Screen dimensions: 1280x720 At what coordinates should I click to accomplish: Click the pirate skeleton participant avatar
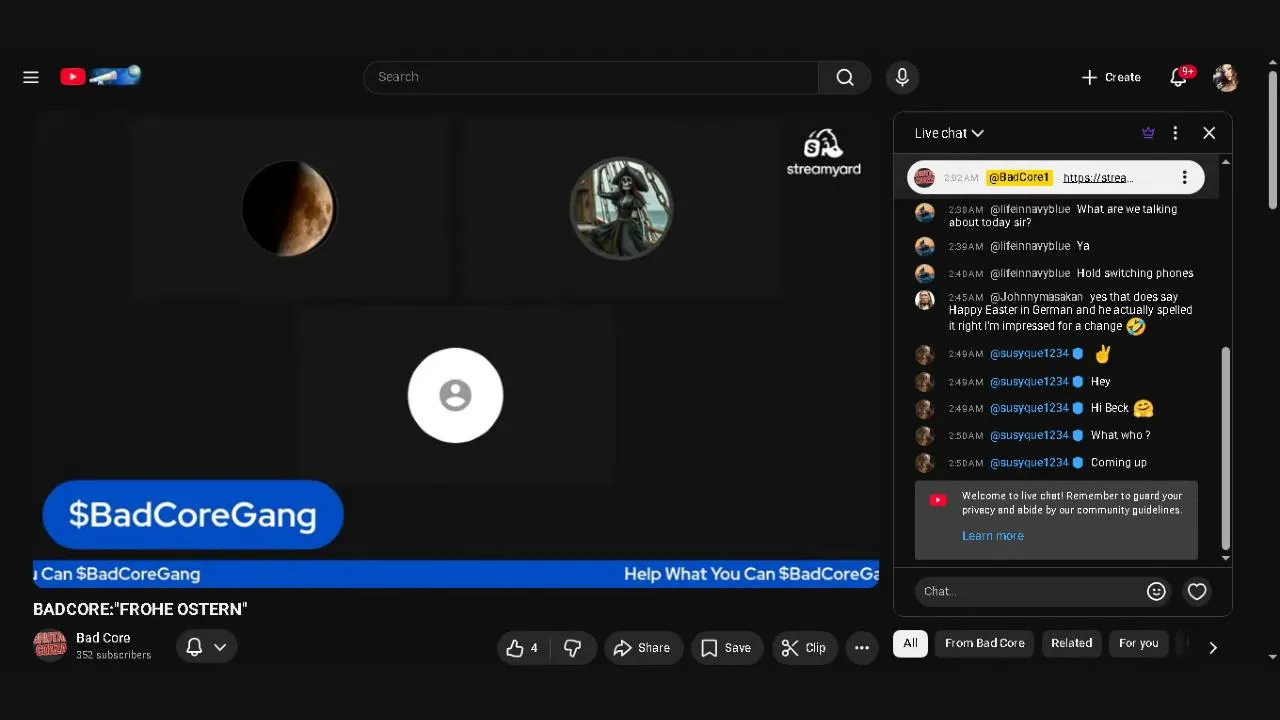pyautogui.click(x=621, y=208)
